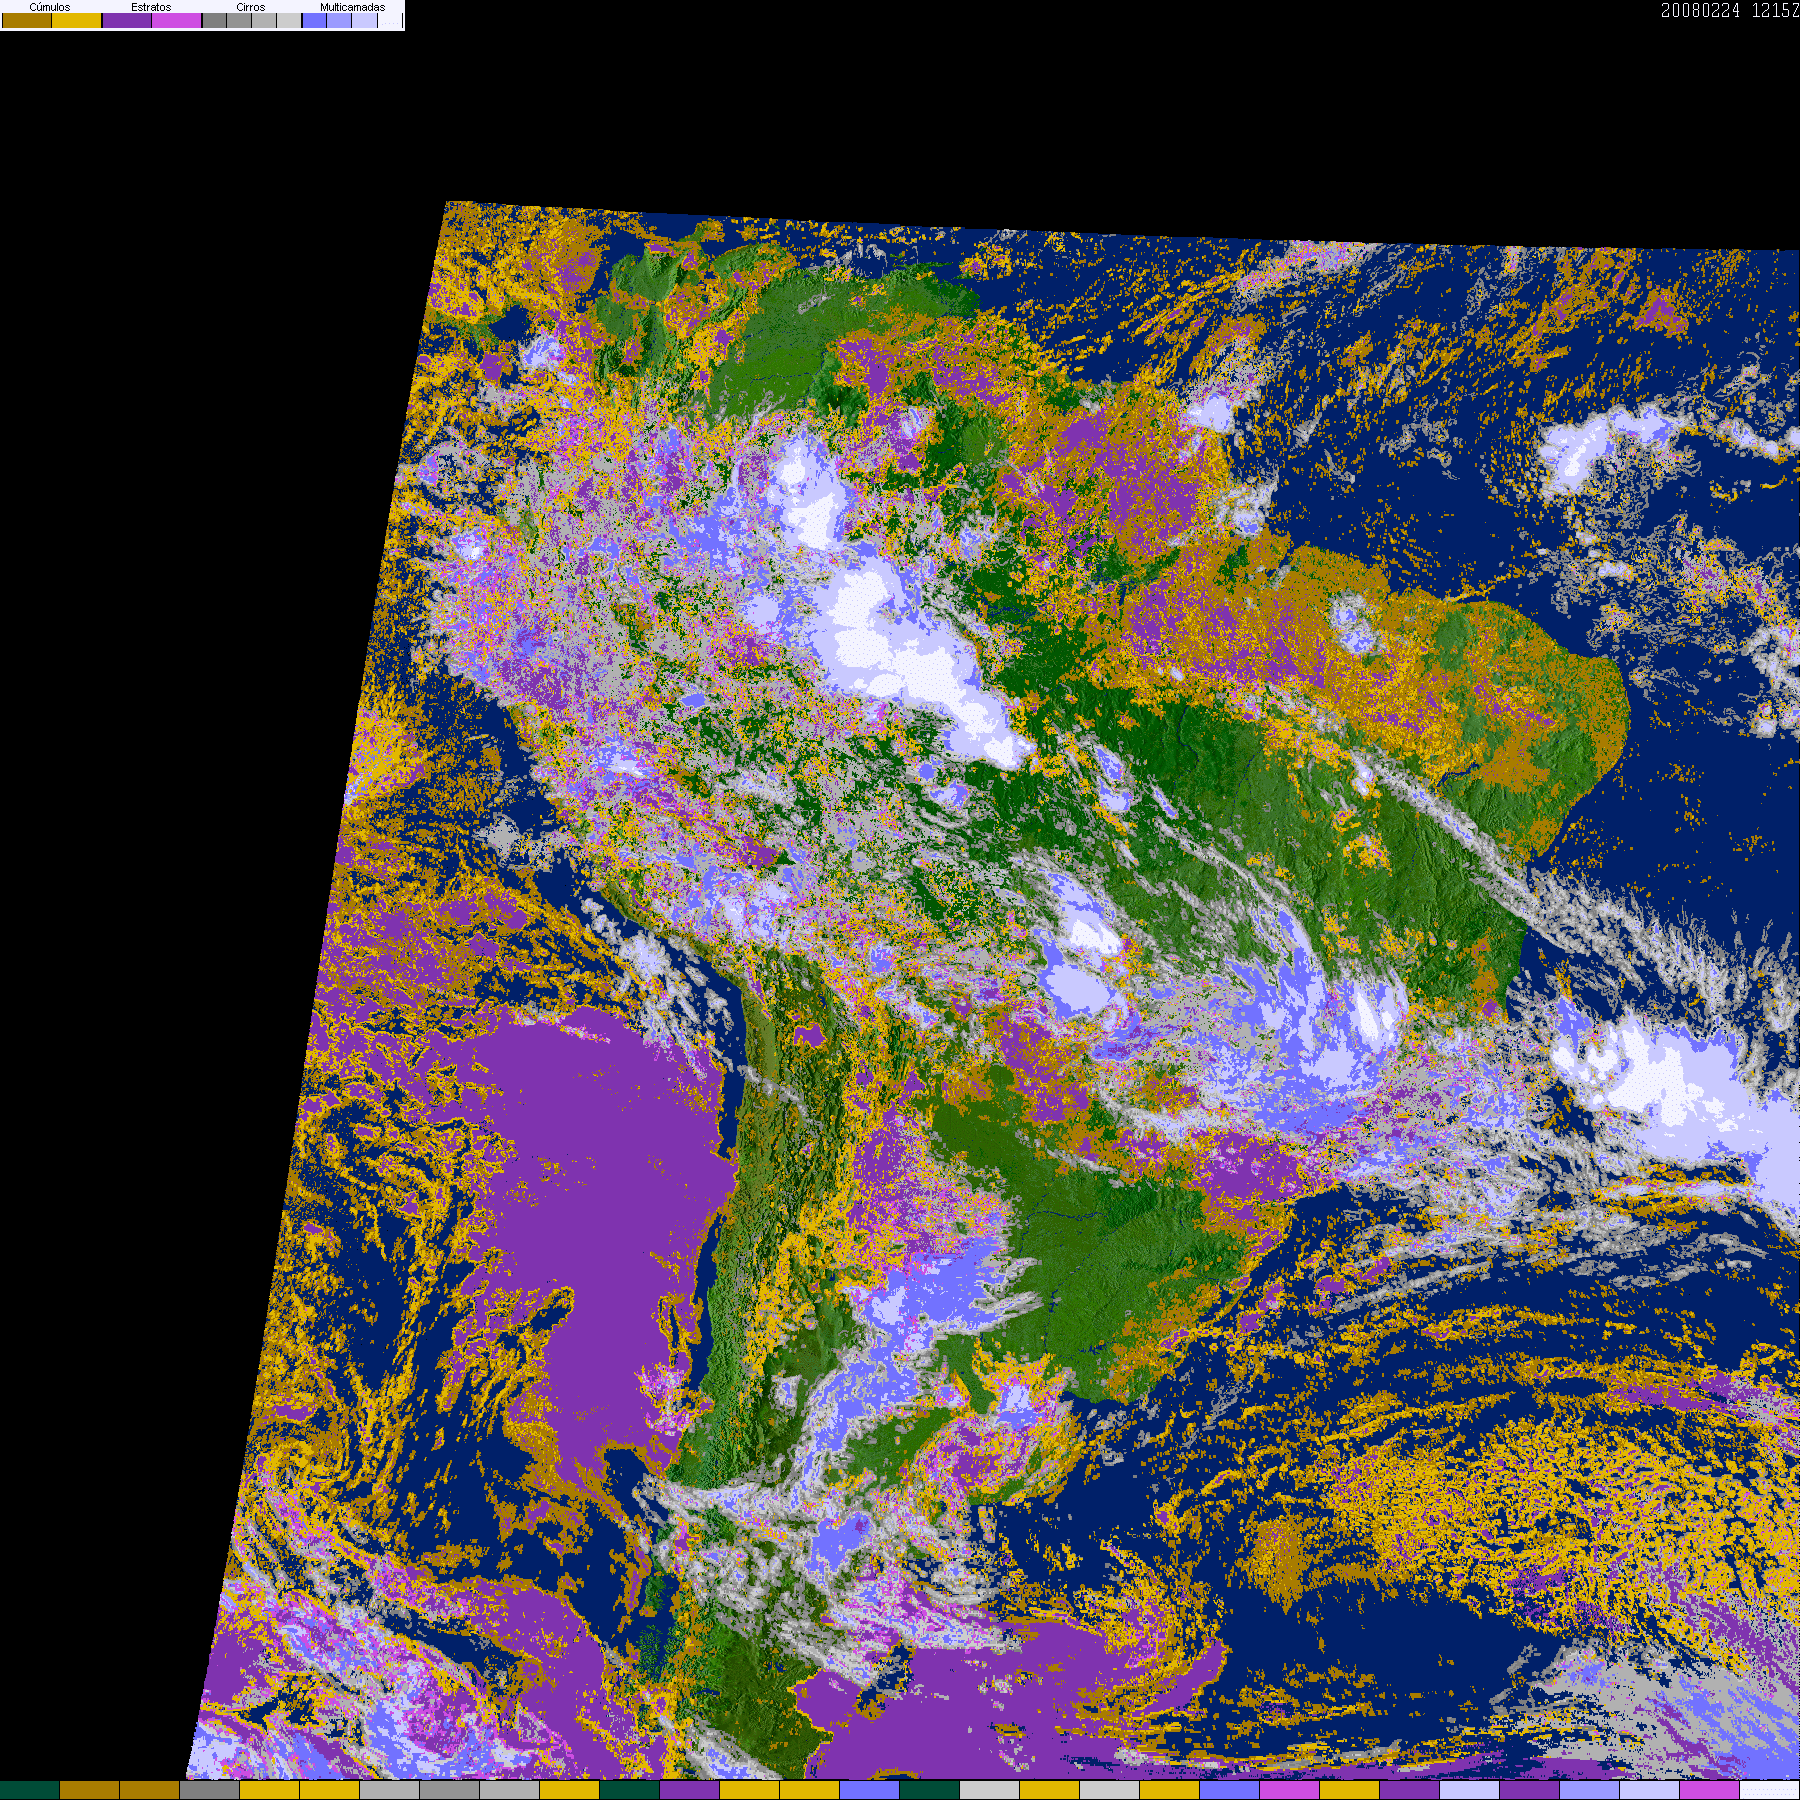Choose the lightest gray Cirros legend swatch
Viewport: 1800px width, 1800px height.
[x=289, y=20]
